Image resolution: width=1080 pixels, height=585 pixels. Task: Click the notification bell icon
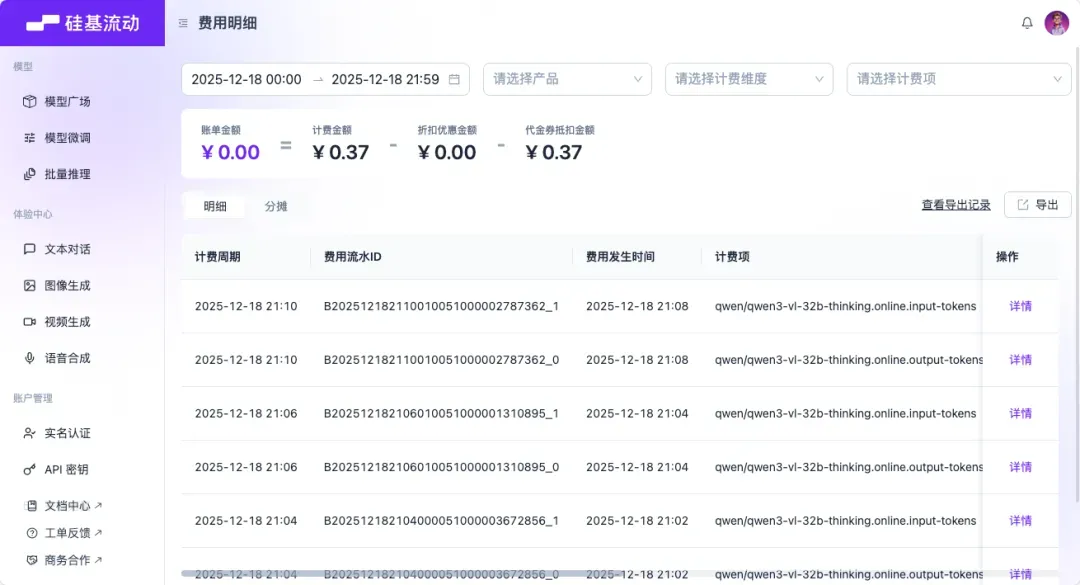pyautogui.click(x=1027, y=23)
